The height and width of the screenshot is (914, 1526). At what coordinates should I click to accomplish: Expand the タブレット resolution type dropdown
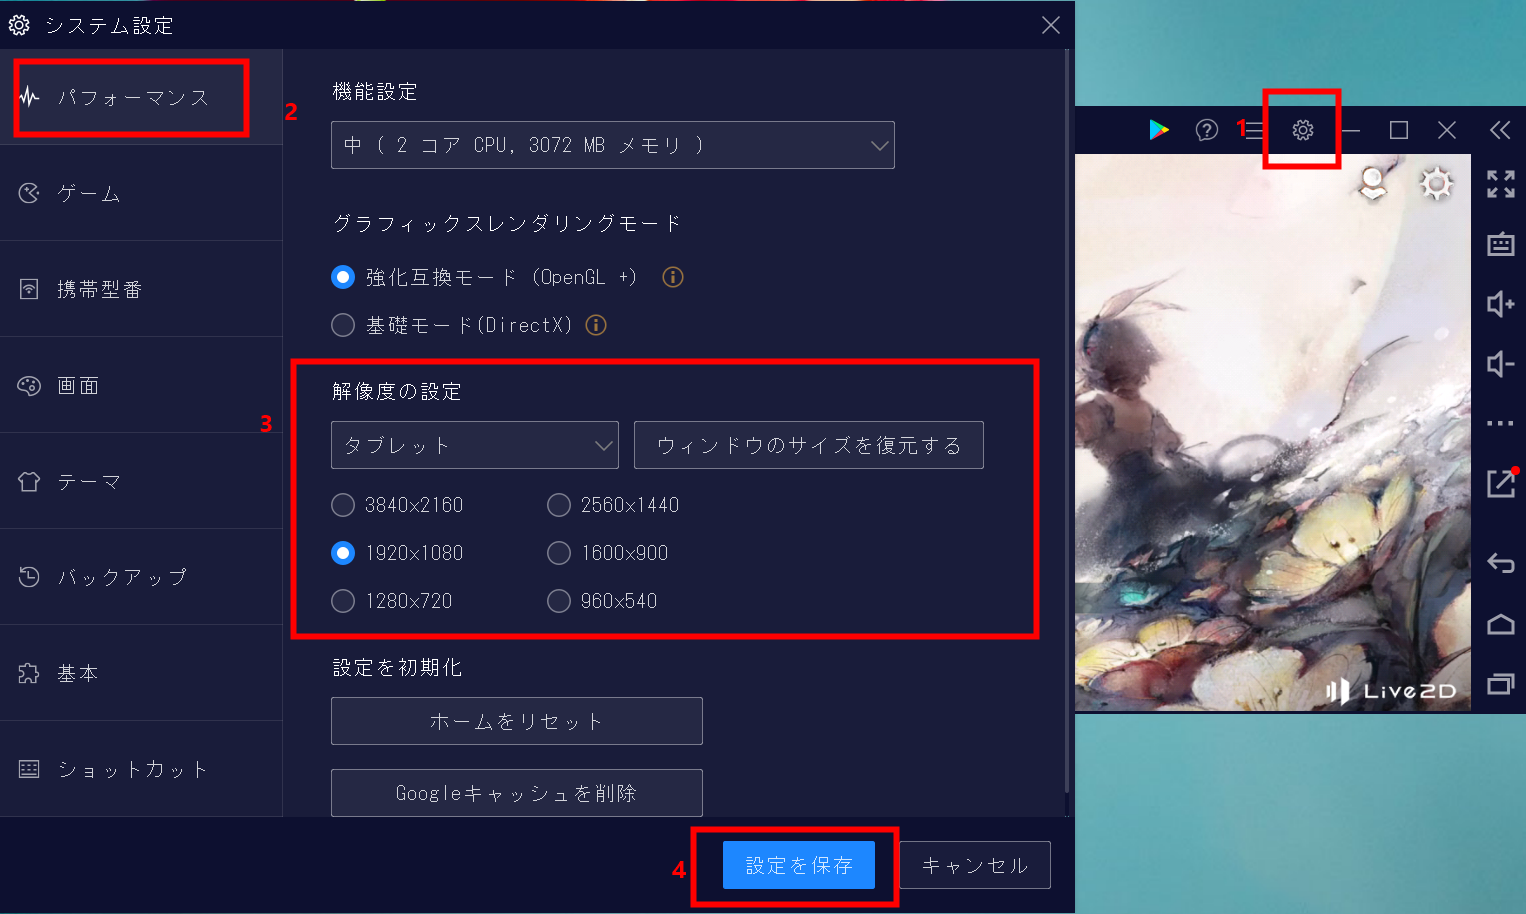475,445
